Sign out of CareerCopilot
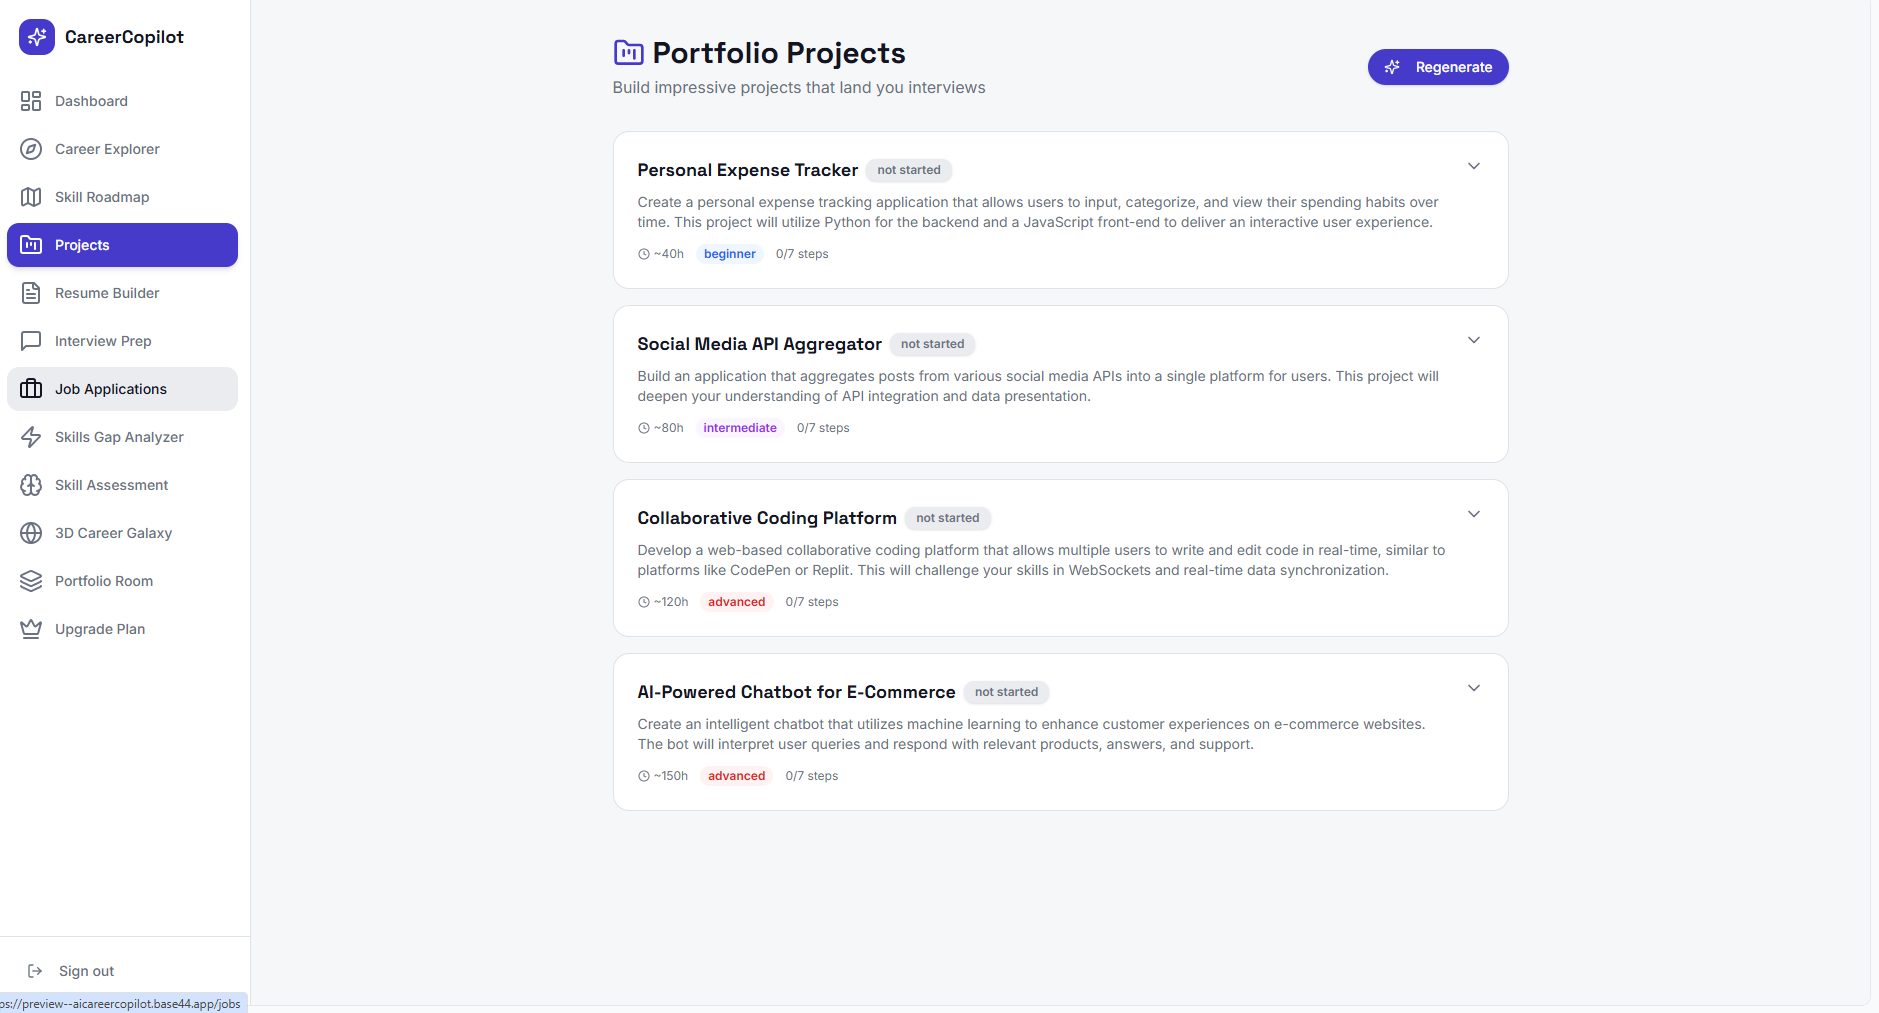This screenshot has height=1013, width=1879. 86,971
